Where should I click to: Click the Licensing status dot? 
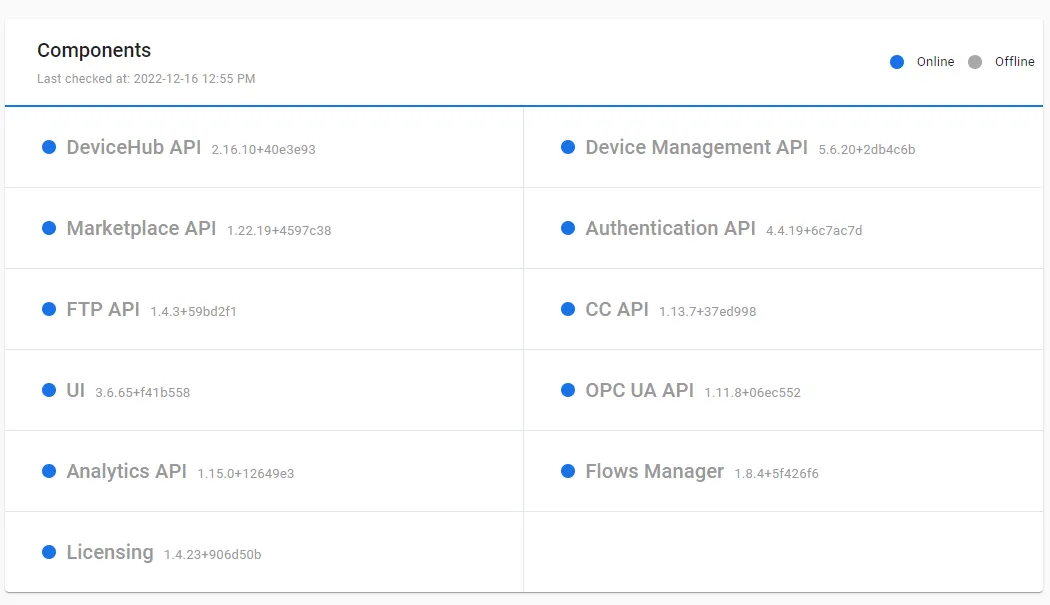49,553
